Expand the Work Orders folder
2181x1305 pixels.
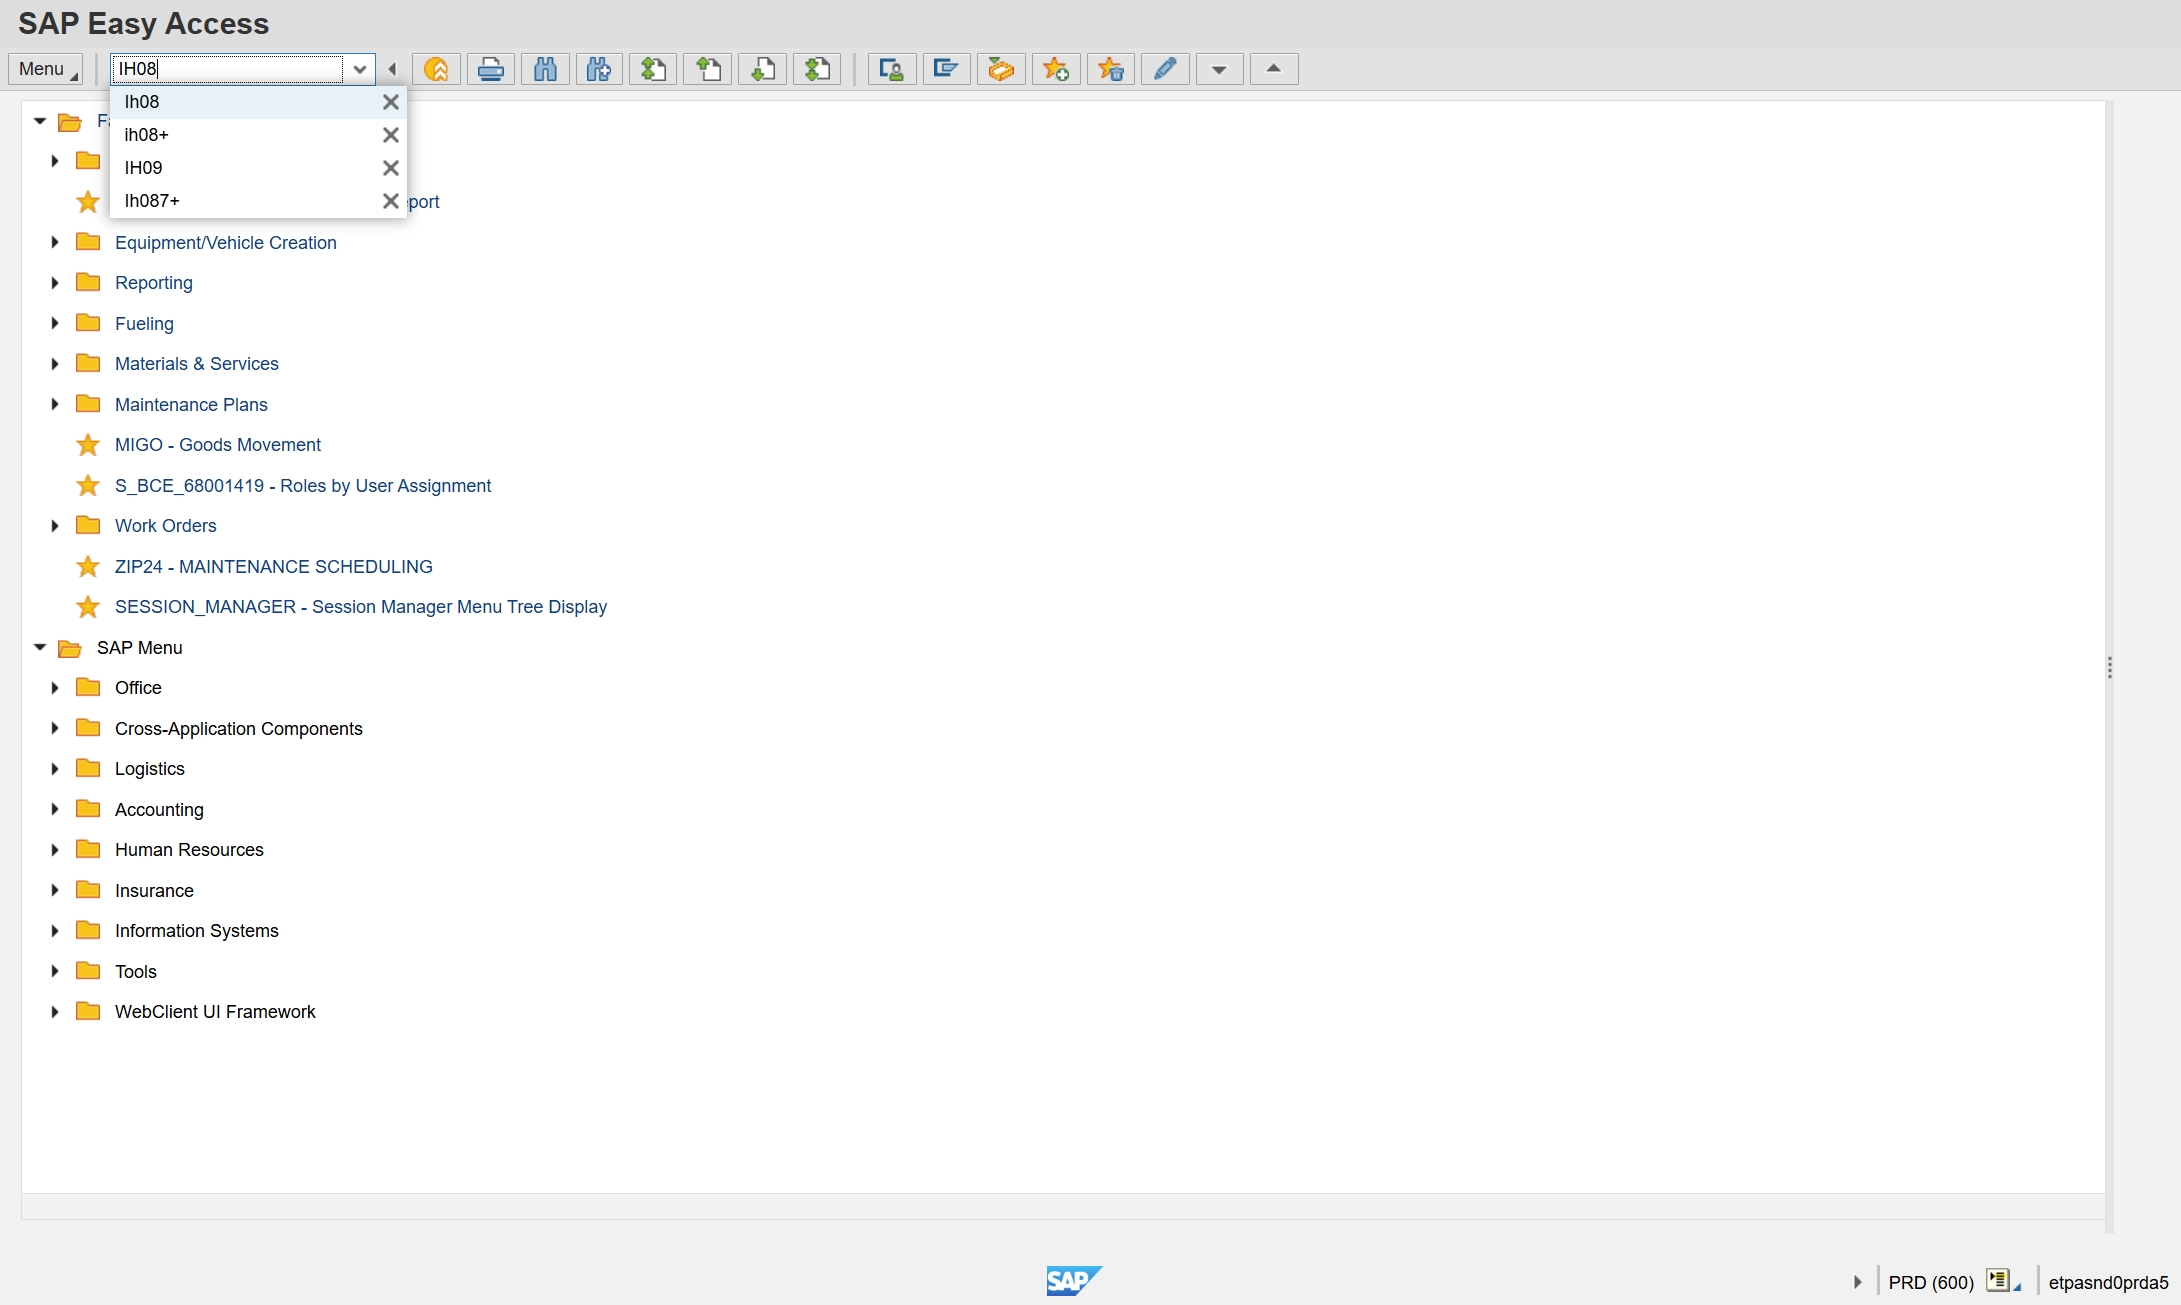[55, 526]
